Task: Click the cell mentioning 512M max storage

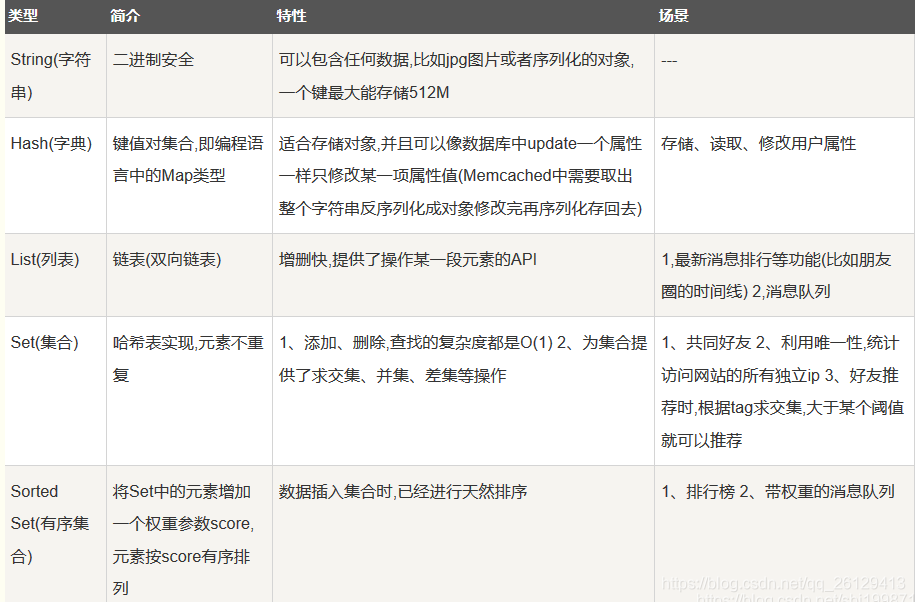Action: (x=463, y=76)
